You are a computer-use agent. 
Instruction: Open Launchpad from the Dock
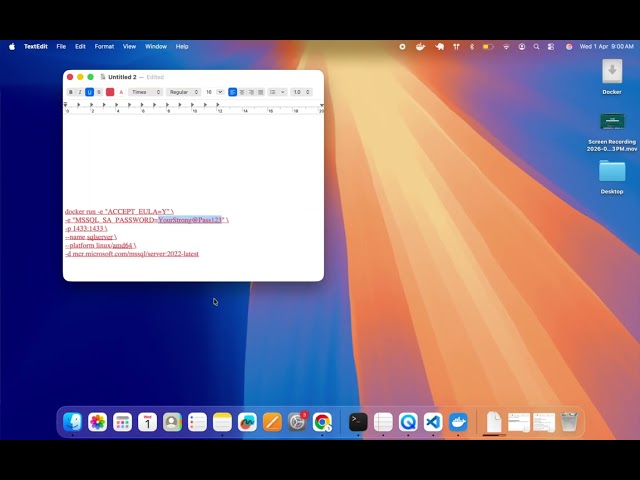(x=122, y=422)
